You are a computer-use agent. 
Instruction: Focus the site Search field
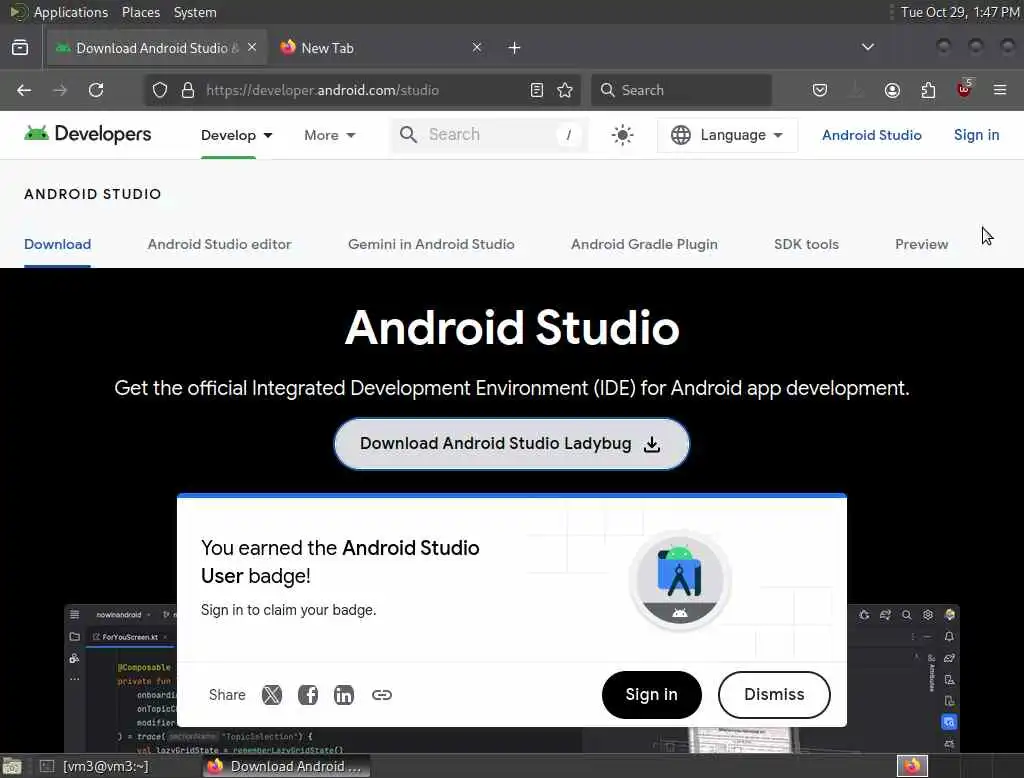488,135
